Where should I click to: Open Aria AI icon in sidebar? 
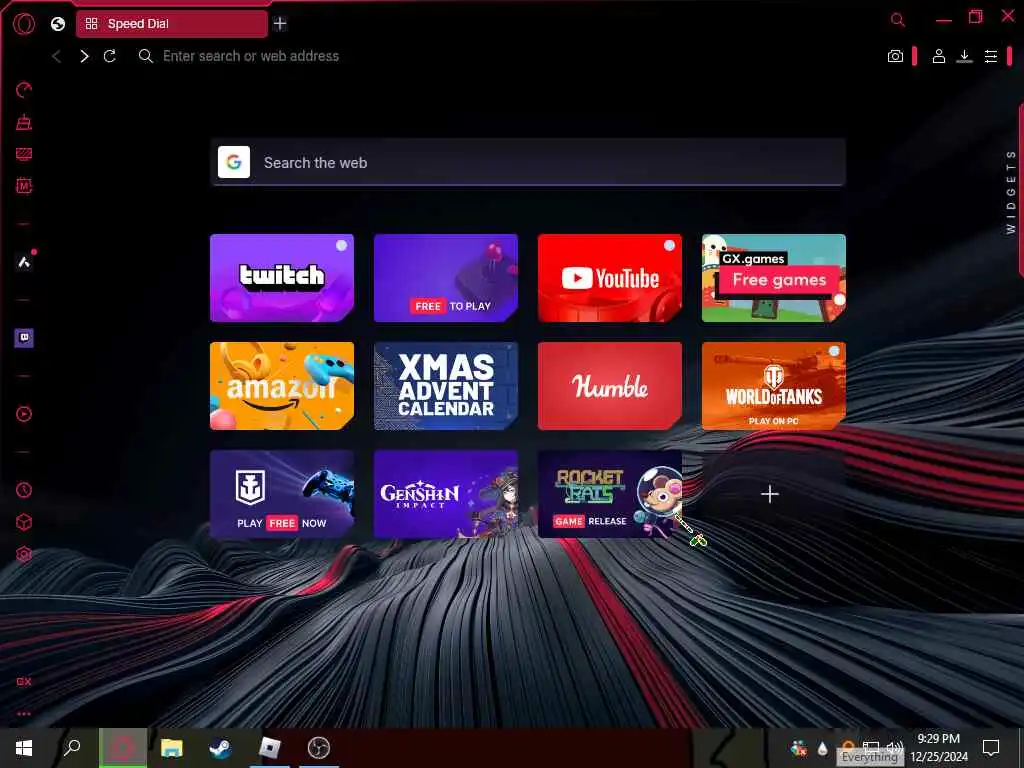pos(24,263)
